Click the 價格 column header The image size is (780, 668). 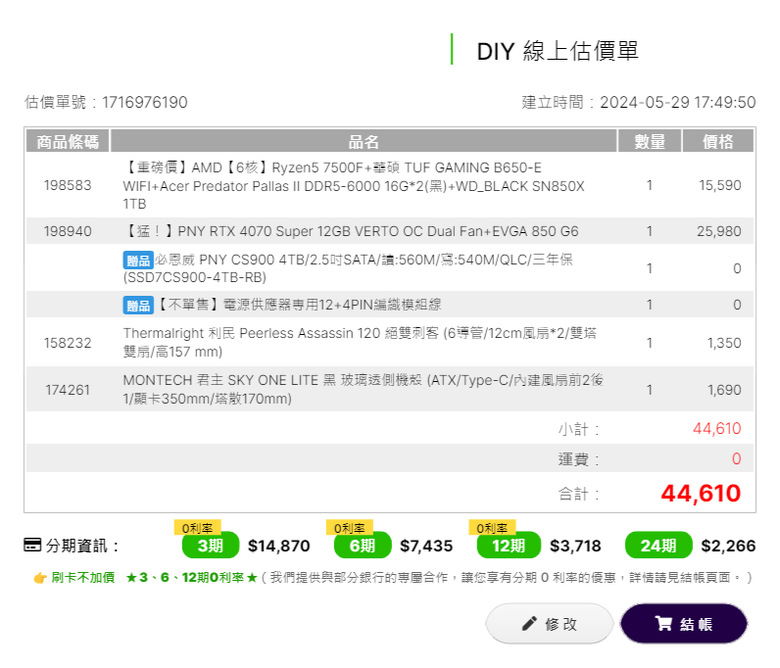pyautogui.click(x=718, y=141)
